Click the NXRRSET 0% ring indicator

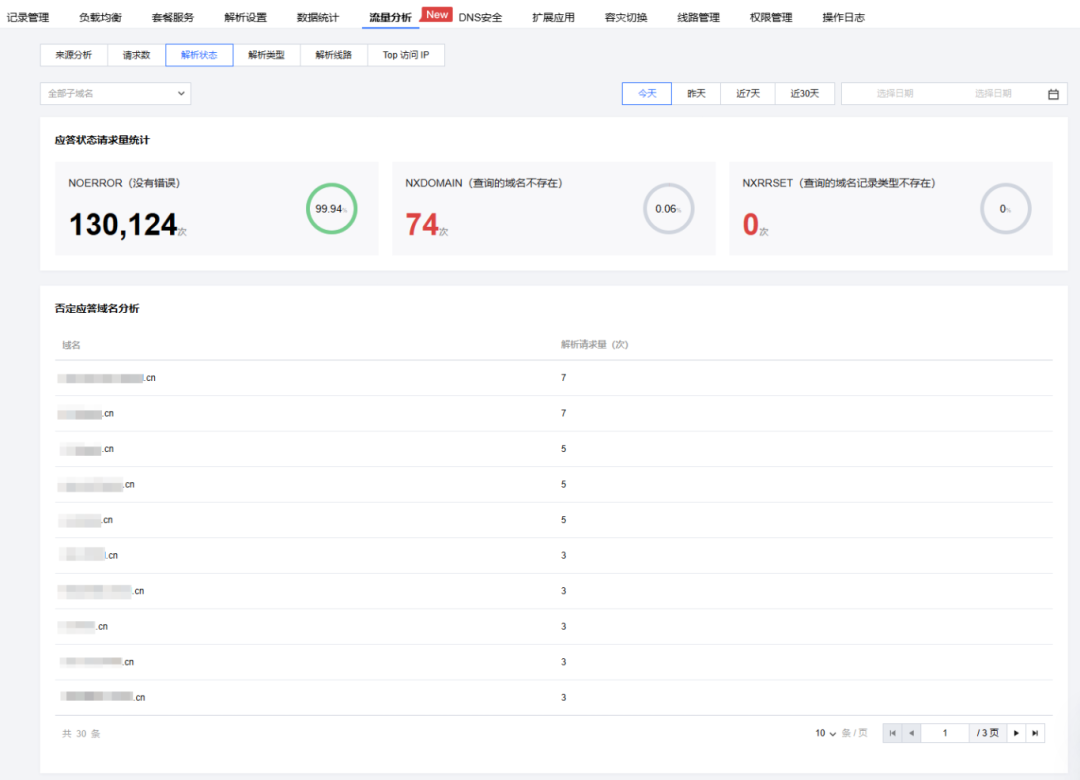(x=1006, y=209)
